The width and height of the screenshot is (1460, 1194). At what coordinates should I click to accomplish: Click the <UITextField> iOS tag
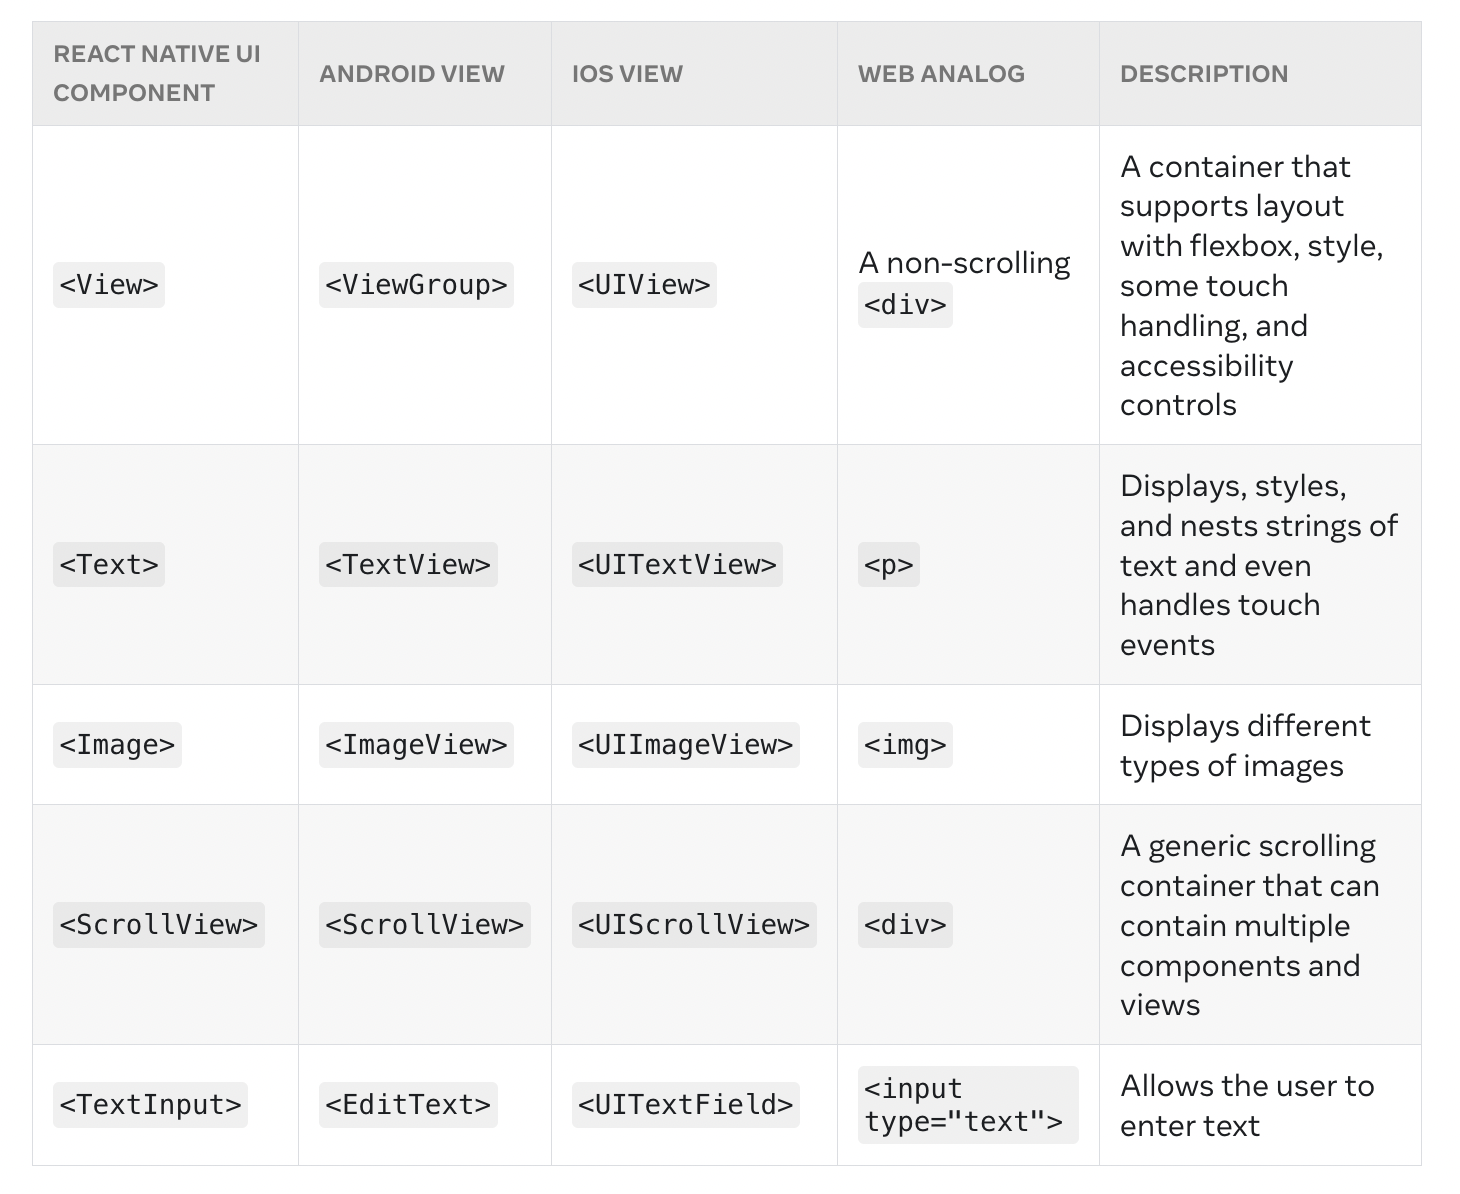[685, 1105]
